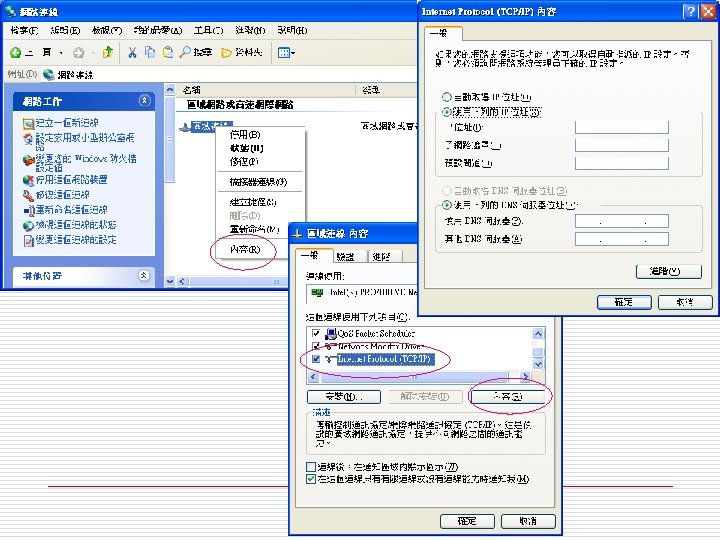Click the Repair this connection wrench icon
This screenshot has width=720, height=540.
coord(28,195)
